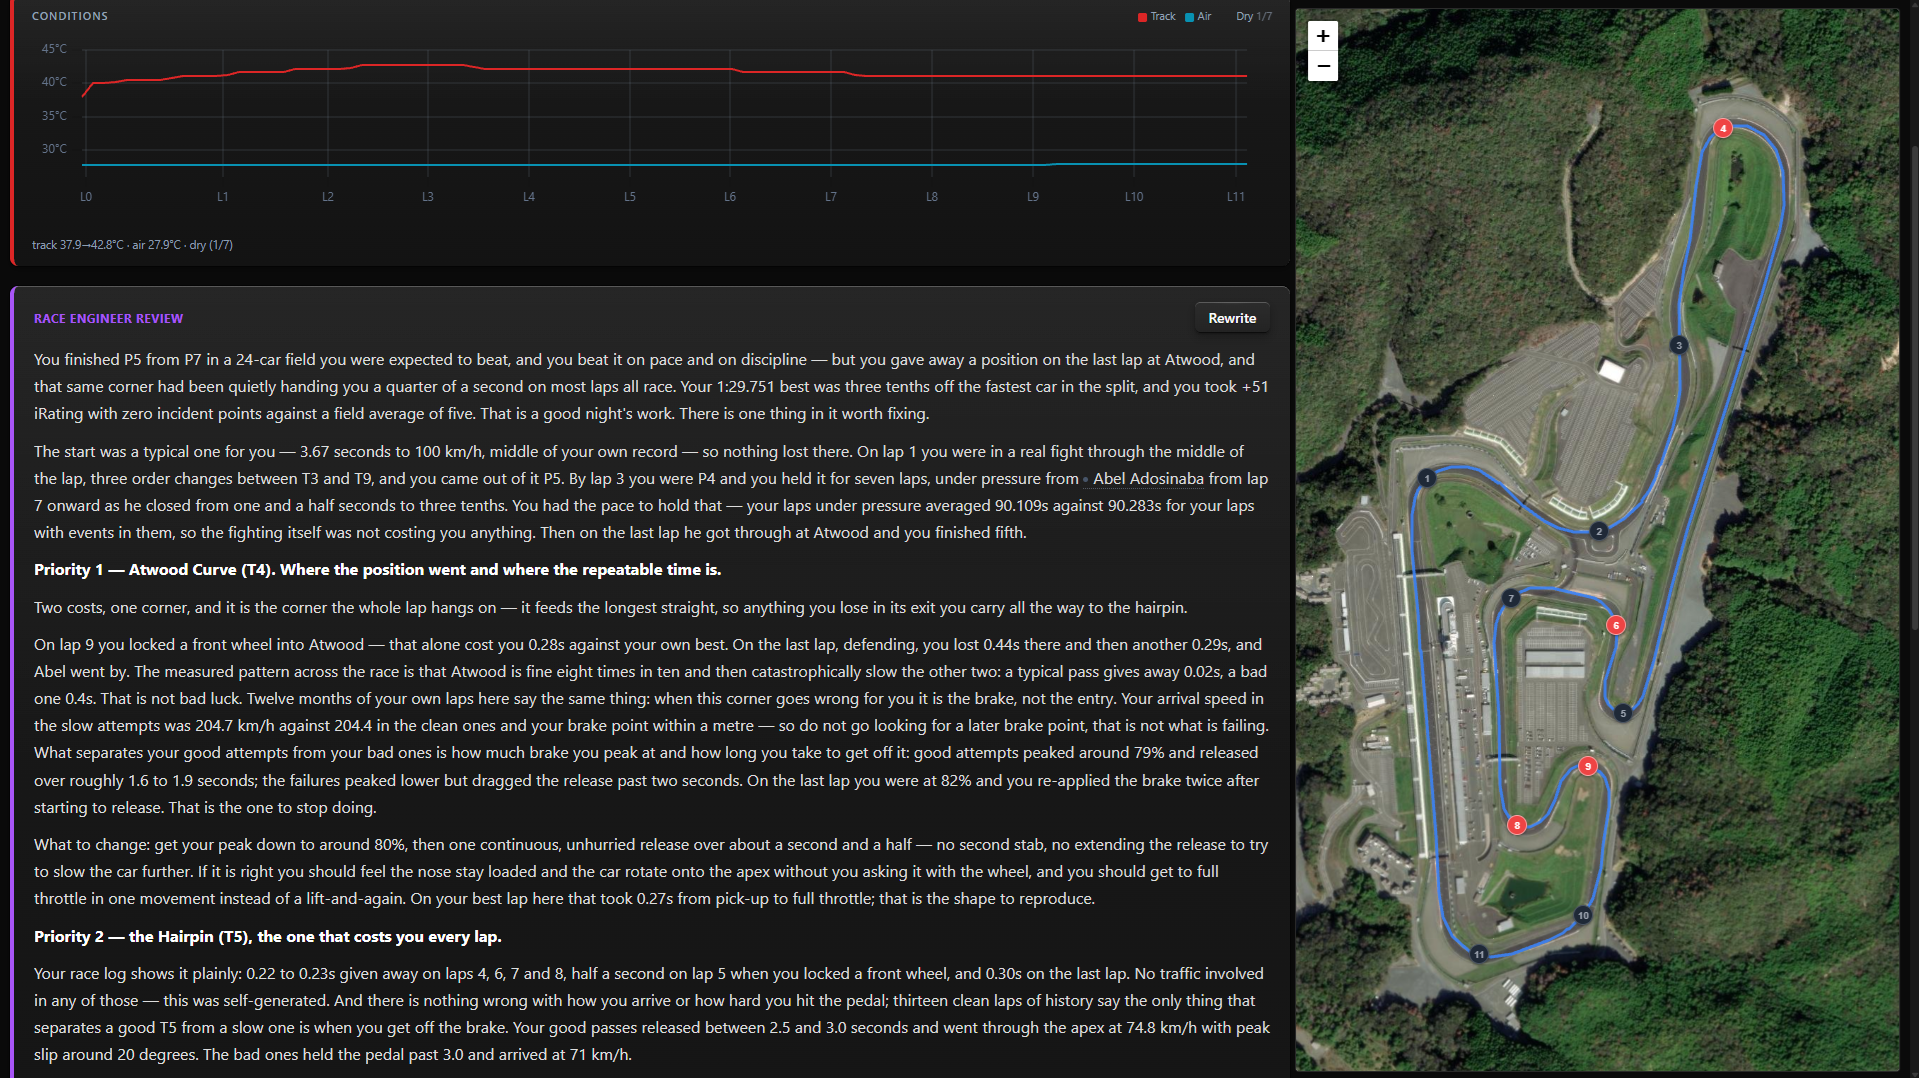Image resolution: width=1919 pixels, height=1078 pixels.
Task: Click the 45°C axis label
Action: point(54,49)
